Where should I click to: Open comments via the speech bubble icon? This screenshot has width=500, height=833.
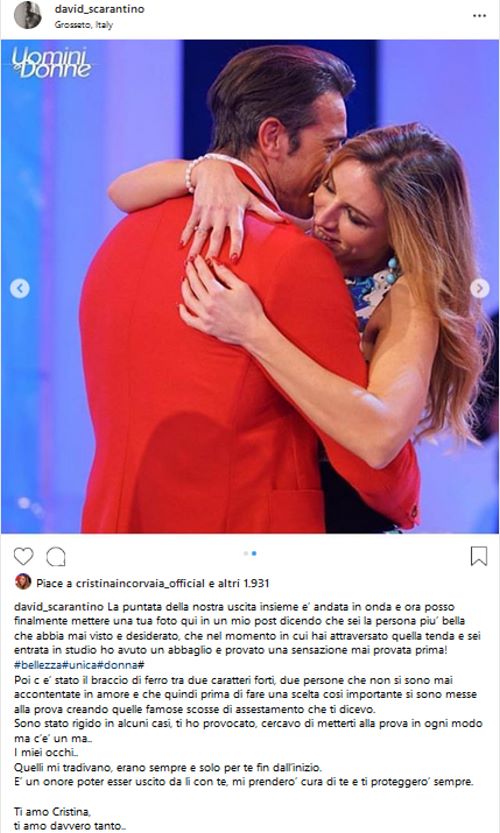tap(56, 556)
